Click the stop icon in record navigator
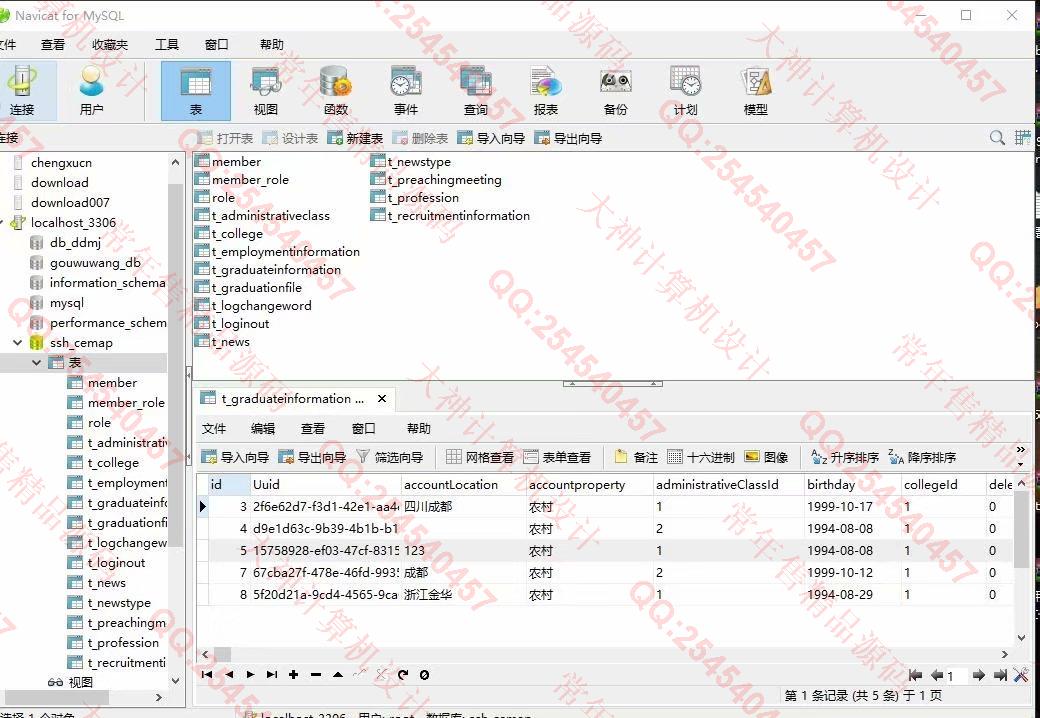This screenshot has height=718, width=1040. (424, 674)
